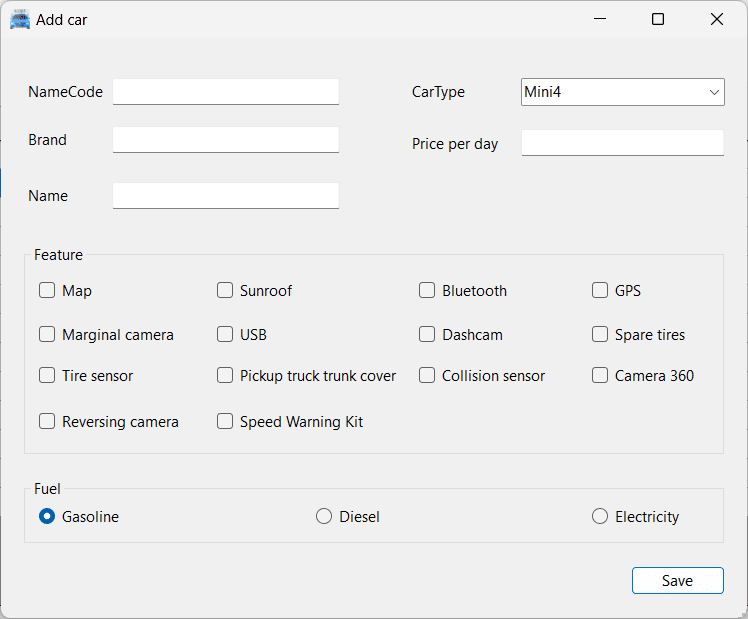Enable the Map feature checkbox
The image size is (748, 619).
[47, 291]
